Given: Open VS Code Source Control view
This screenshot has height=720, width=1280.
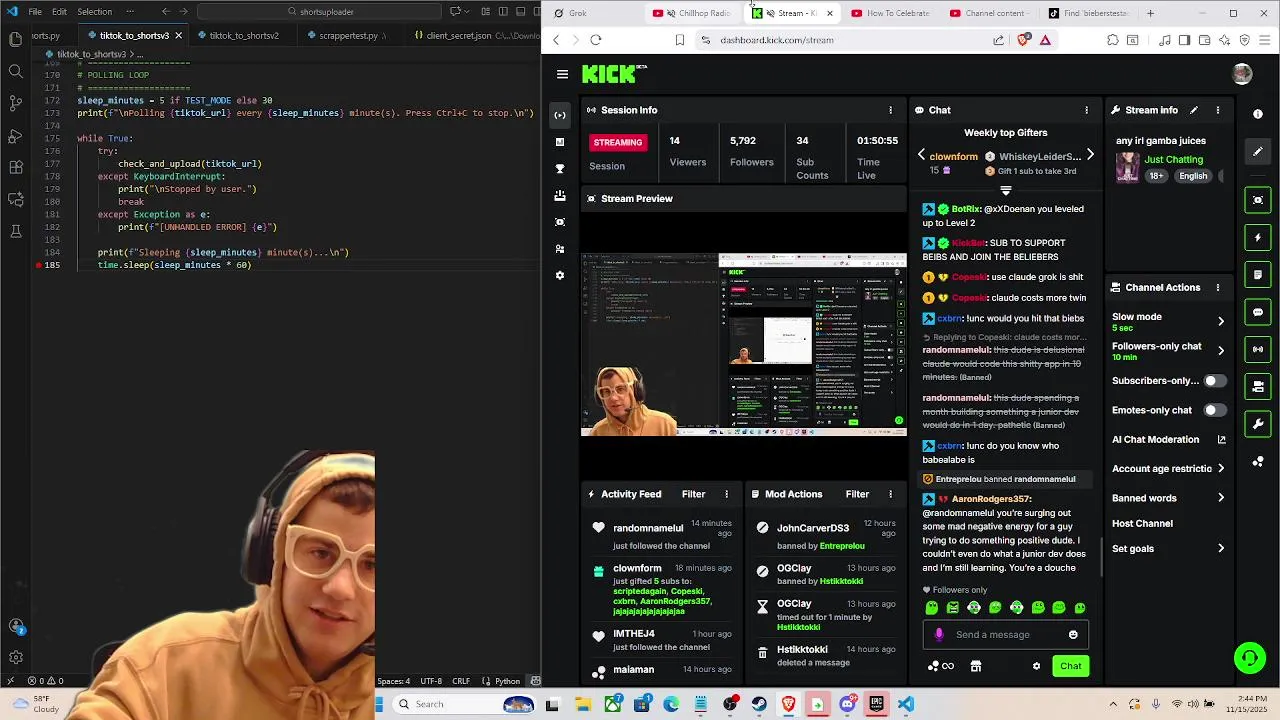Looking at the screenshot, I should coord(15,103).
